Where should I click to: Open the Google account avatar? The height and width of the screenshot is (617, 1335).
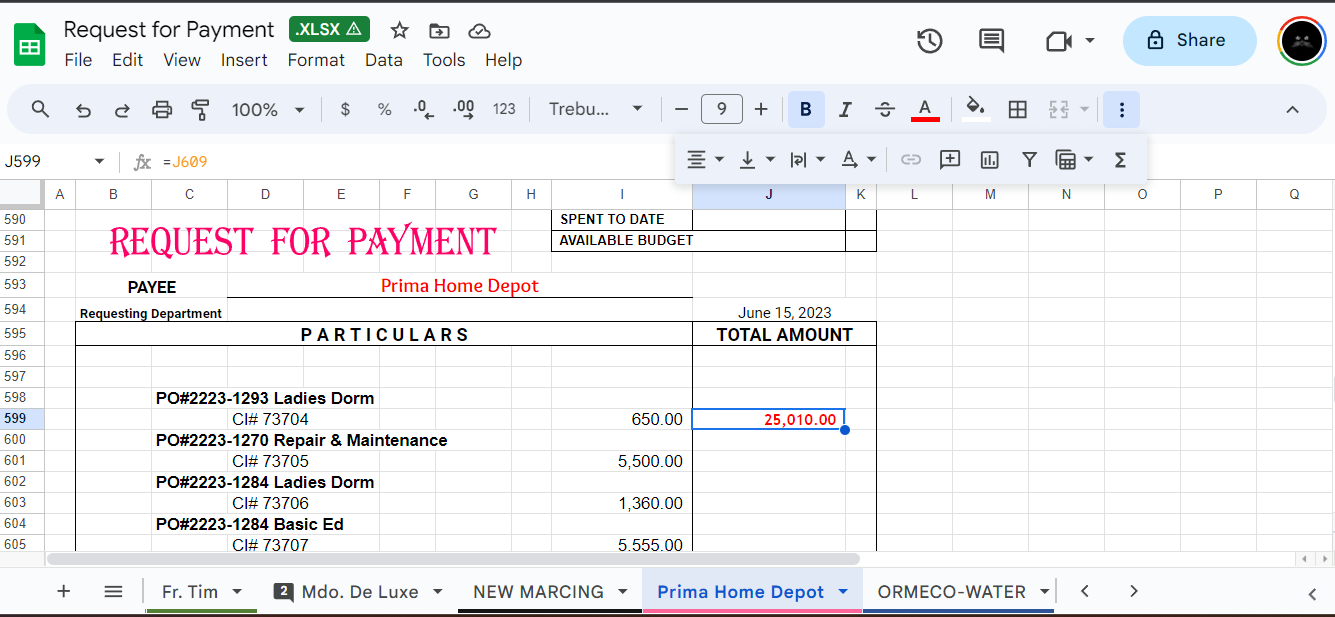1301,41
